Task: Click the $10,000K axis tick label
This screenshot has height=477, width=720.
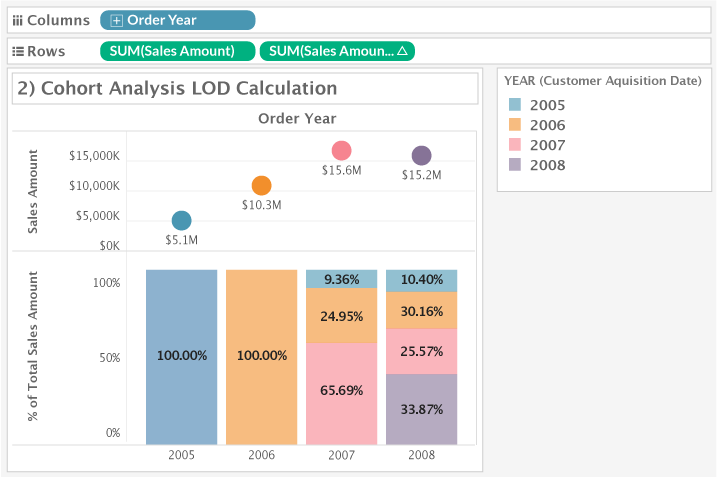Action: pyautogui.click(x=94, y=185)
